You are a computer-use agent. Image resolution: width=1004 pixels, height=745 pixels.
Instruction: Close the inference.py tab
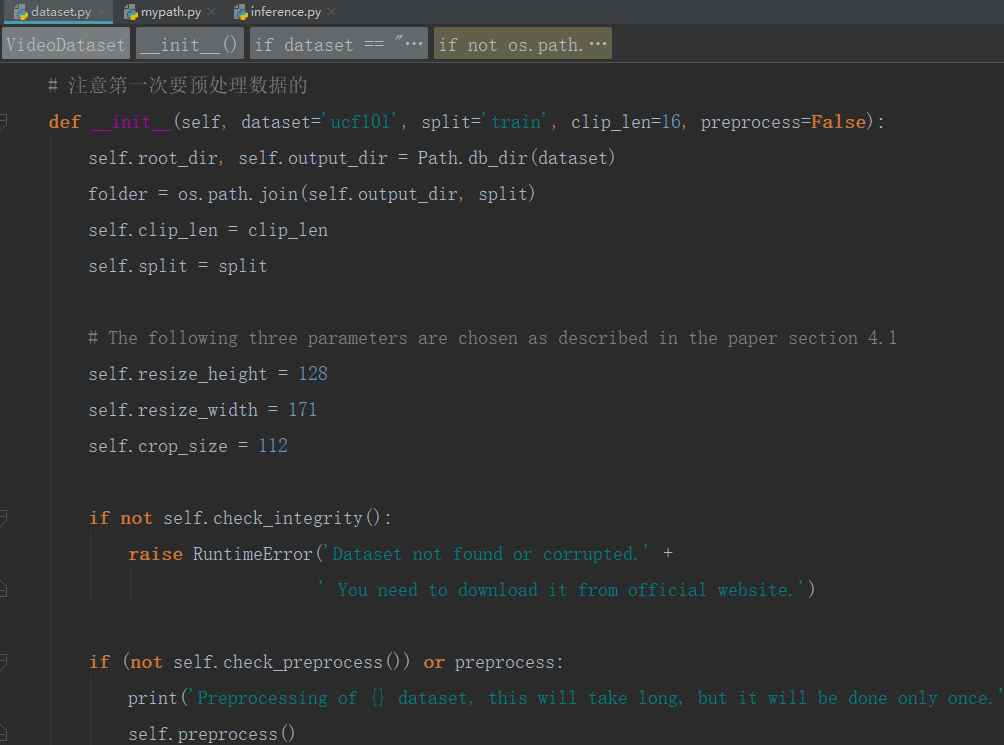(x=332, y=12)
